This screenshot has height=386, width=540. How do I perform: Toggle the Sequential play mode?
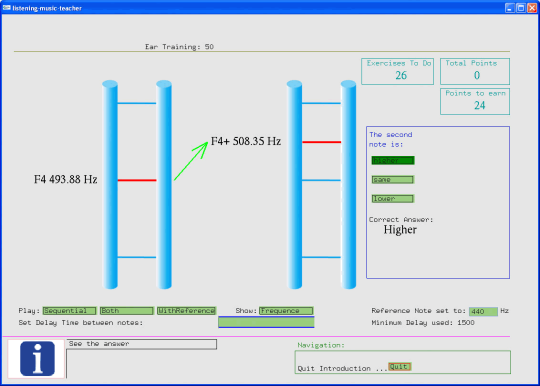coord(69,311)
